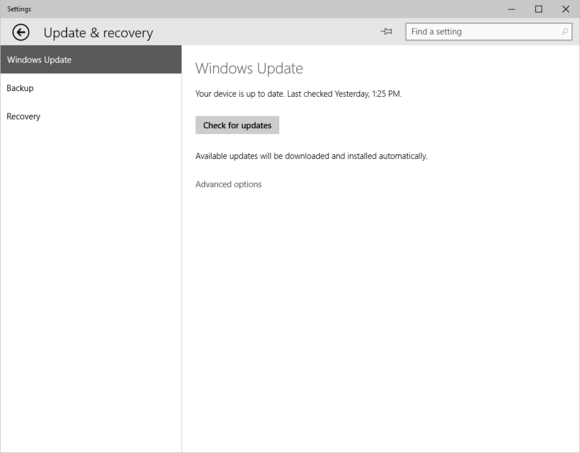Pin this settings page with pushpin icon
580x453 pixels.
point(387,31)
